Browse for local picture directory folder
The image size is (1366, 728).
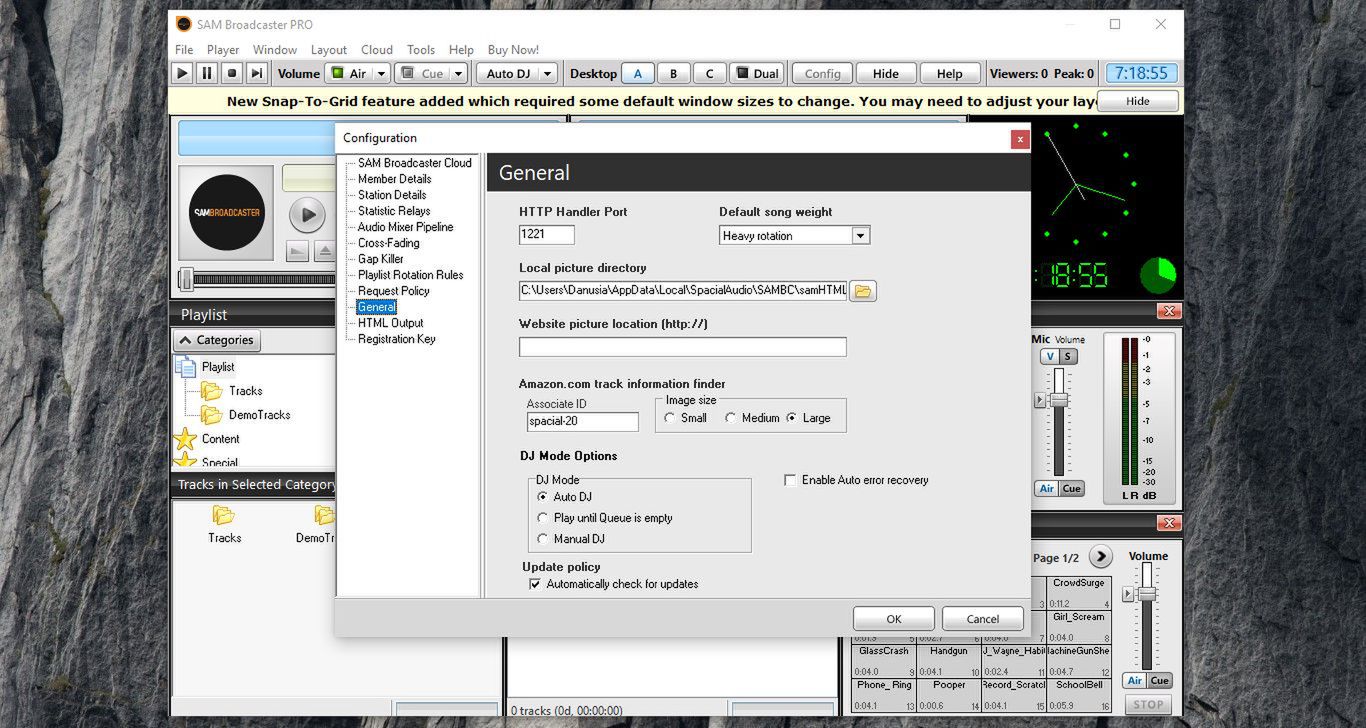click(x=863, y=291)
